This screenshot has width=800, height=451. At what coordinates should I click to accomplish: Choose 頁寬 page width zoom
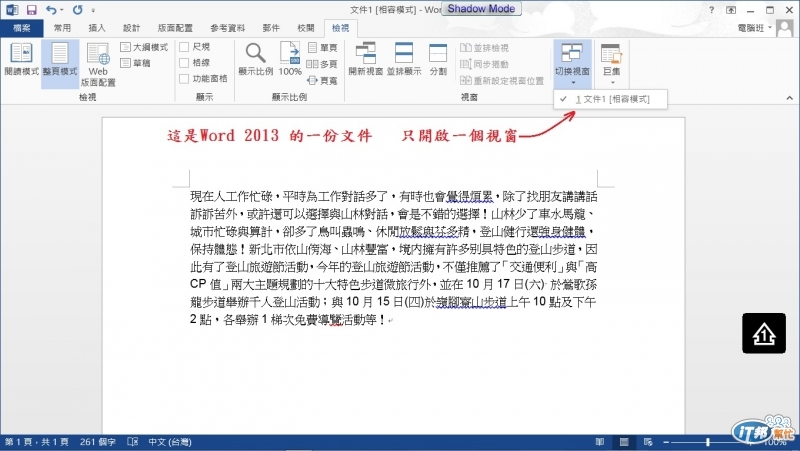pos(322,80)
